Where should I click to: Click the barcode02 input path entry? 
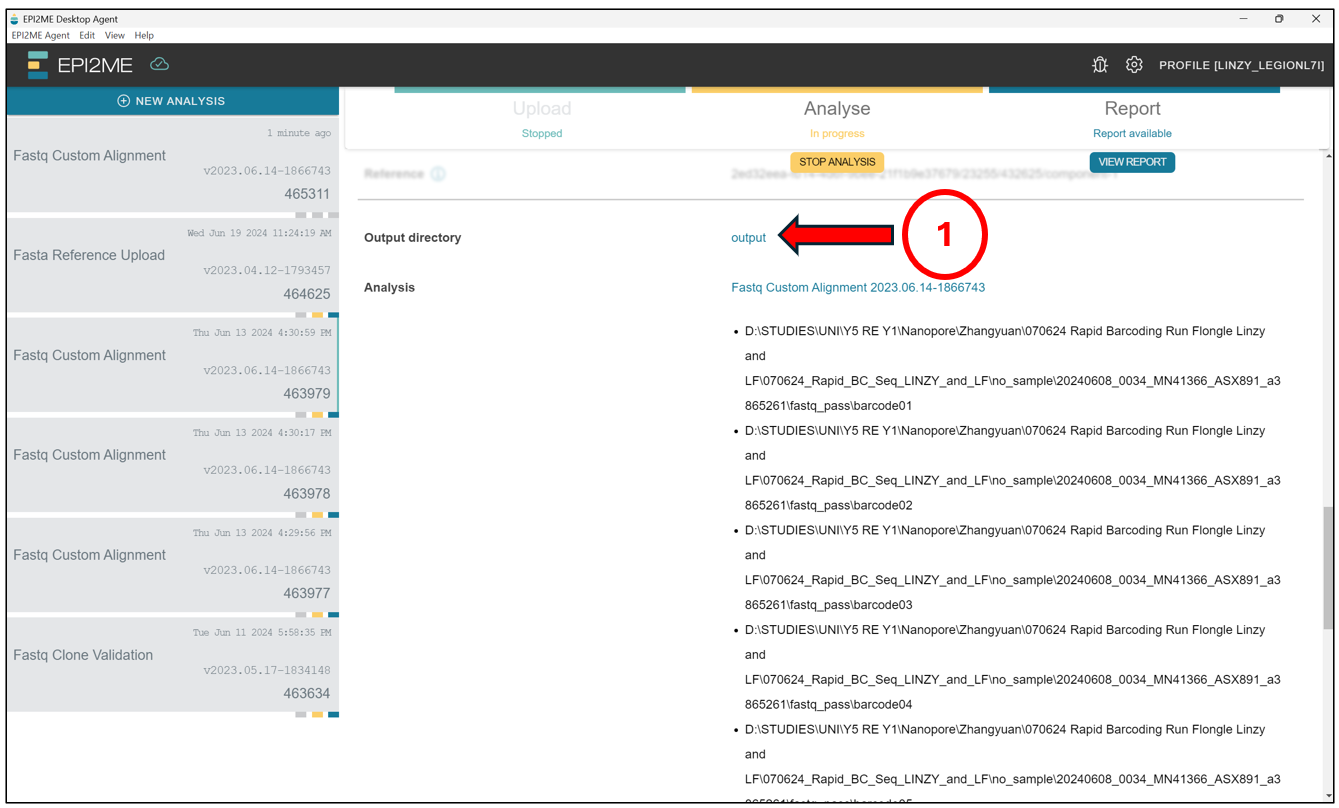(x=1012, y=468)
